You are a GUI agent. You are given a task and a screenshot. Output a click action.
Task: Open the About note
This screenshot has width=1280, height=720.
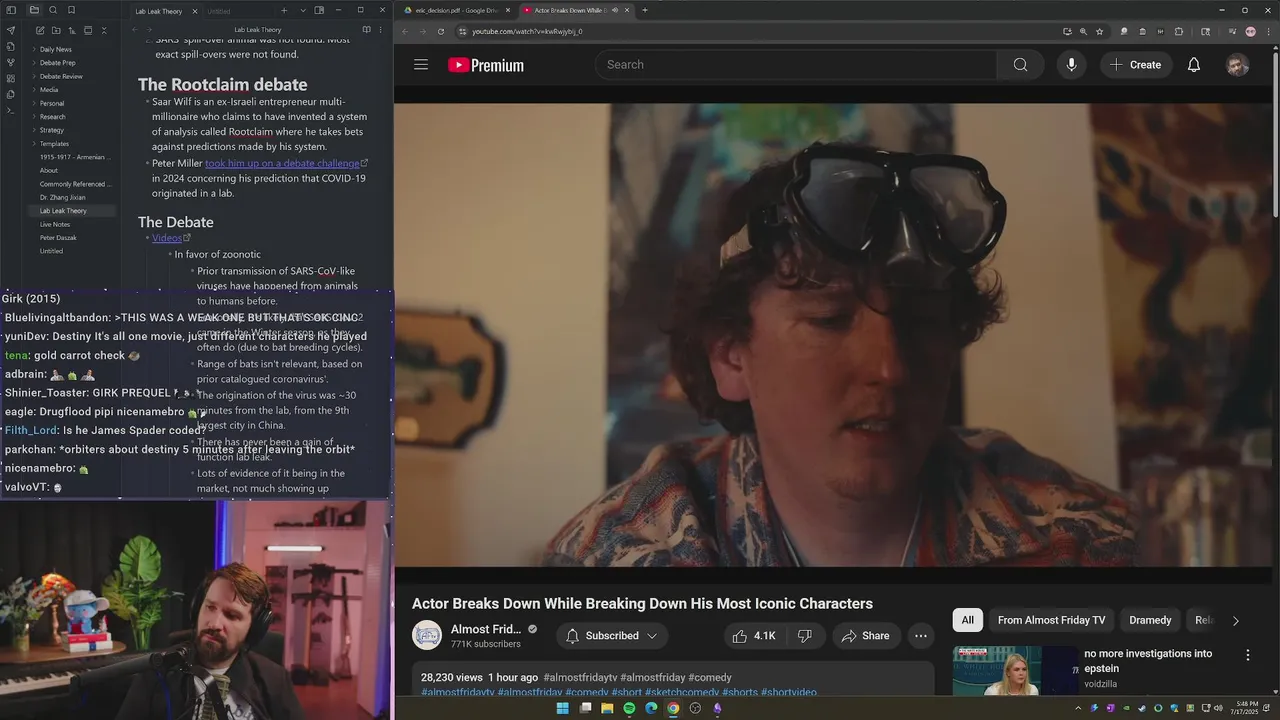coord(49,170)
